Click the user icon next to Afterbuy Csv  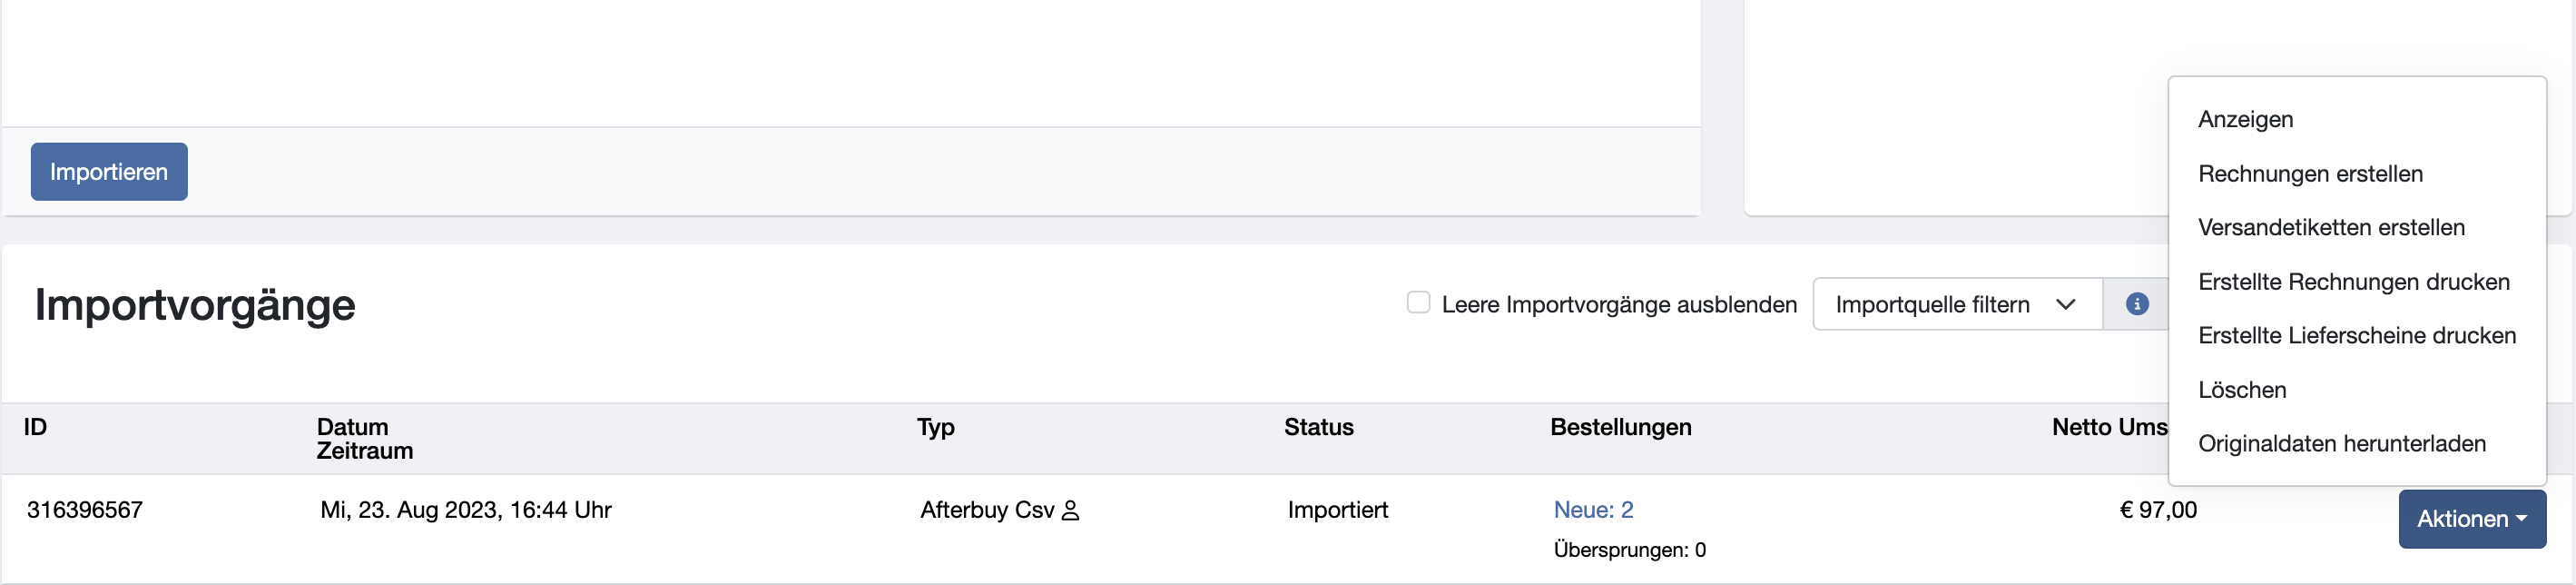coord(1070,511)
